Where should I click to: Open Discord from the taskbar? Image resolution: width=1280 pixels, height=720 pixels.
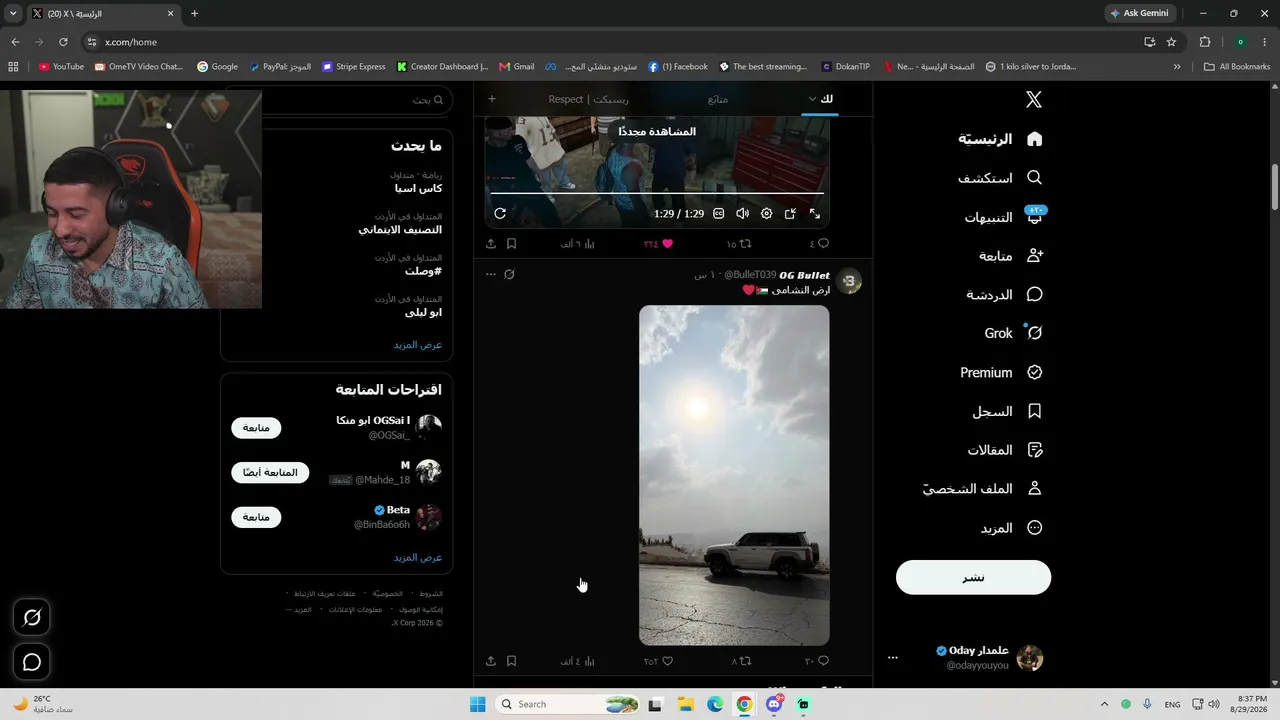coord(774,704)
